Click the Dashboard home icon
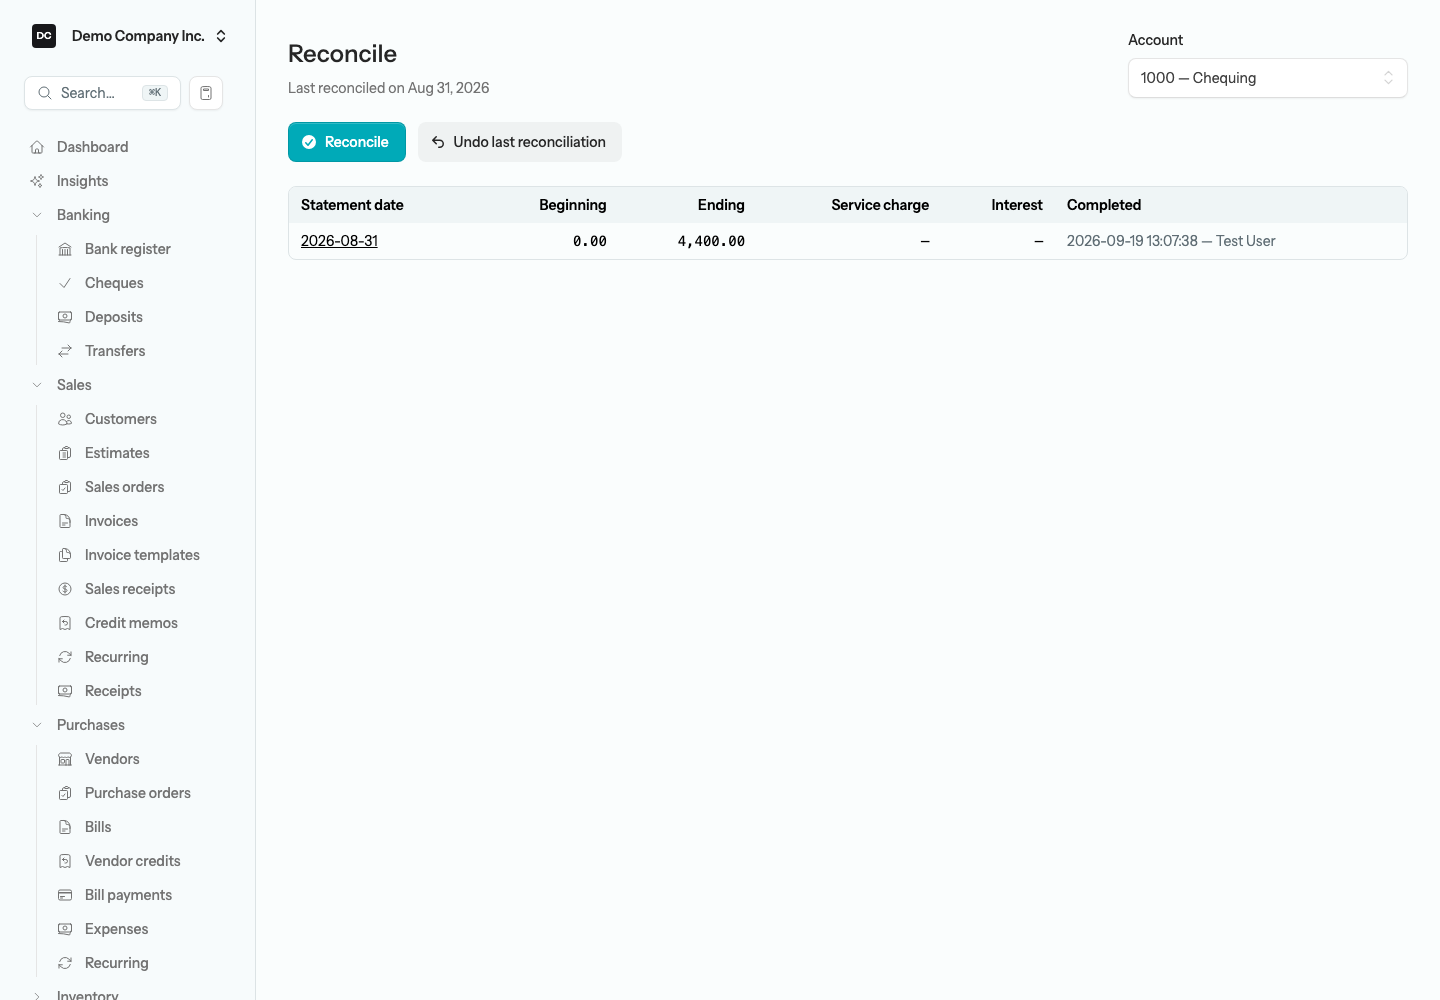The image size is (1440, 1000). [x=37, y=147]
